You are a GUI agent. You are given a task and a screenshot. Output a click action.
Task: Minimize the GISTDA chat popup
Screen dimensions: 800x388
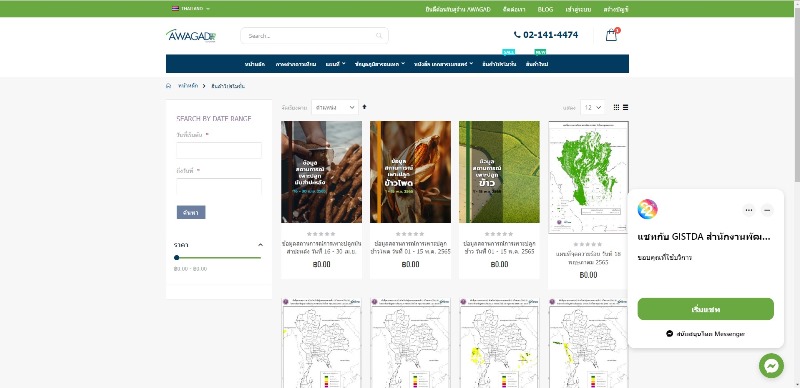click(767, 210)
